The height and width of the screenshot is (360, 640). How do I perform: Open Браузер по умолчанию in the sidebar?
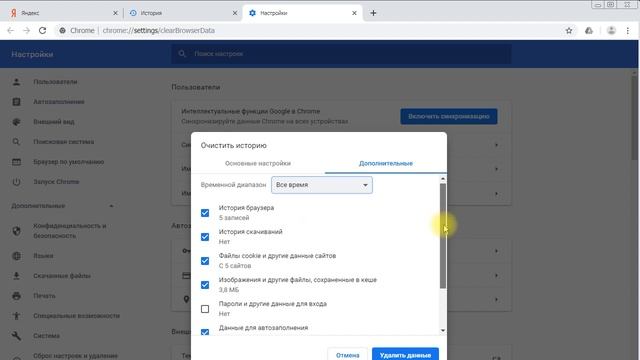coord(69,162)
